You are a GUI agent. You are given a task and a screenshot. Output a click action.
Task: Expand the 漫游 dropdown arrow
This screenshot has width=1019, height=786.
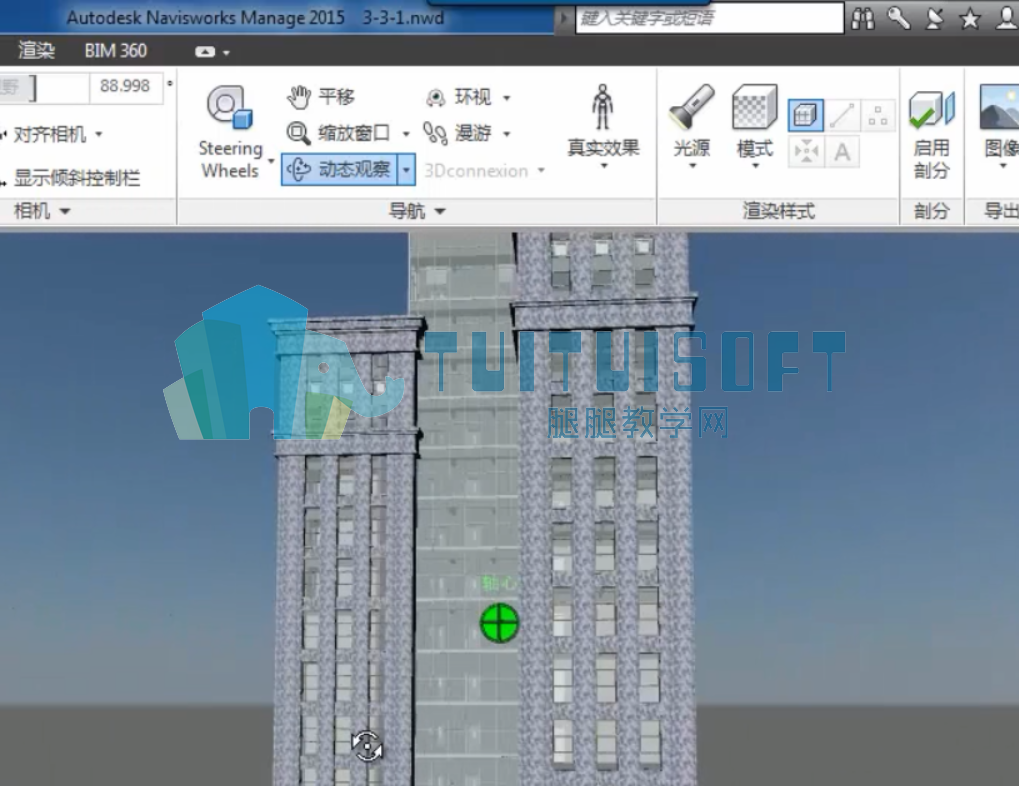tap(507, 134)
